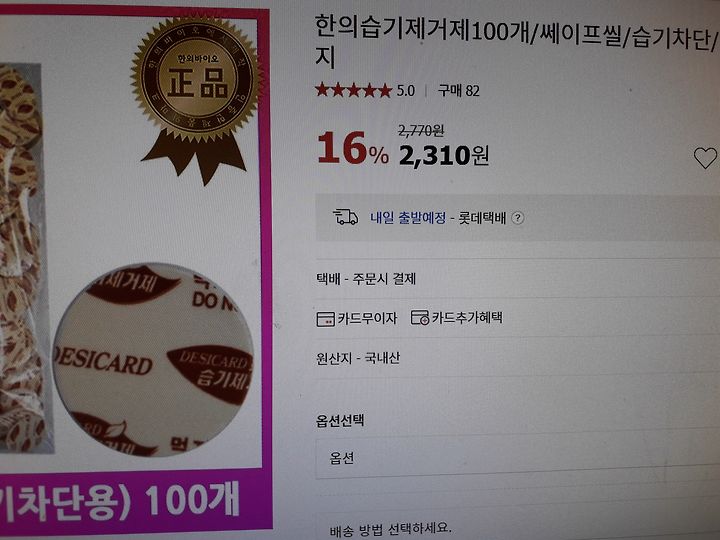Image resolution: width=720 pixels, height=540 pixels.
Task: Open the shipping info question mark help
Action: click(x=518, y=218)
